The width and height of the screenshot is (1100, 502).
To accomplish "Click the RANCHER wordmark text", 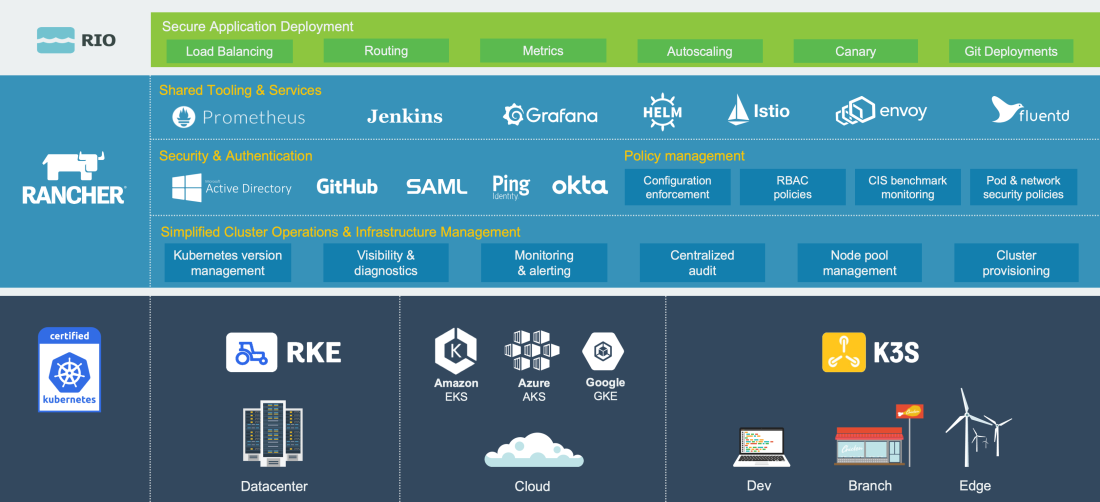I will point(74,195).
